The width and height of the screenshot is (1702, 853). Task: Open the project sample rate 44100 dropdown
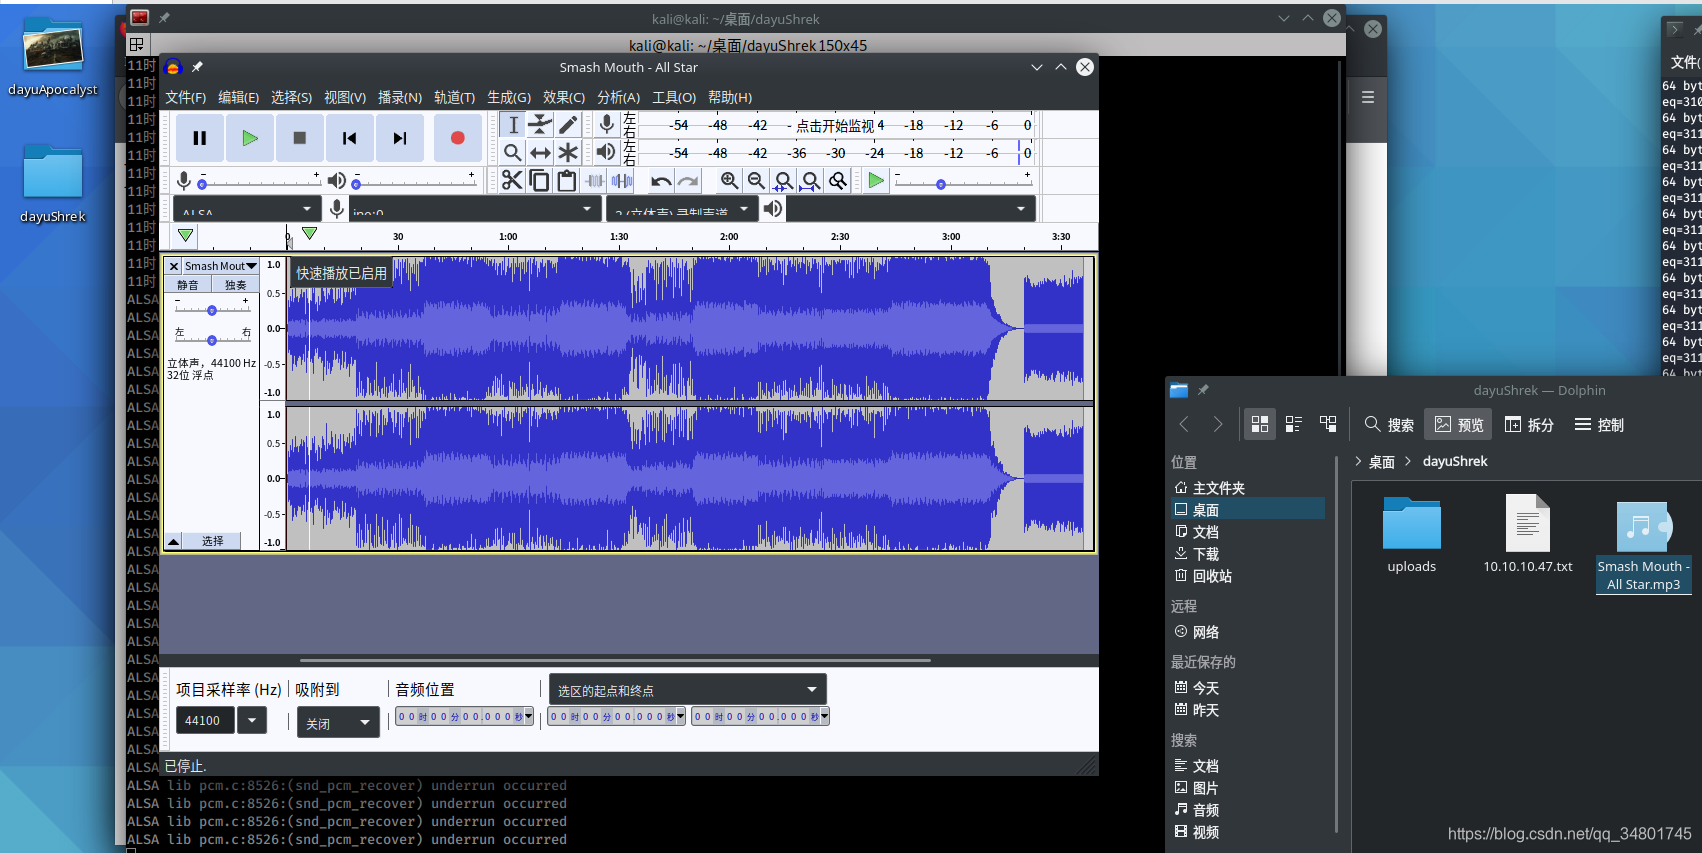click(251, 720)
